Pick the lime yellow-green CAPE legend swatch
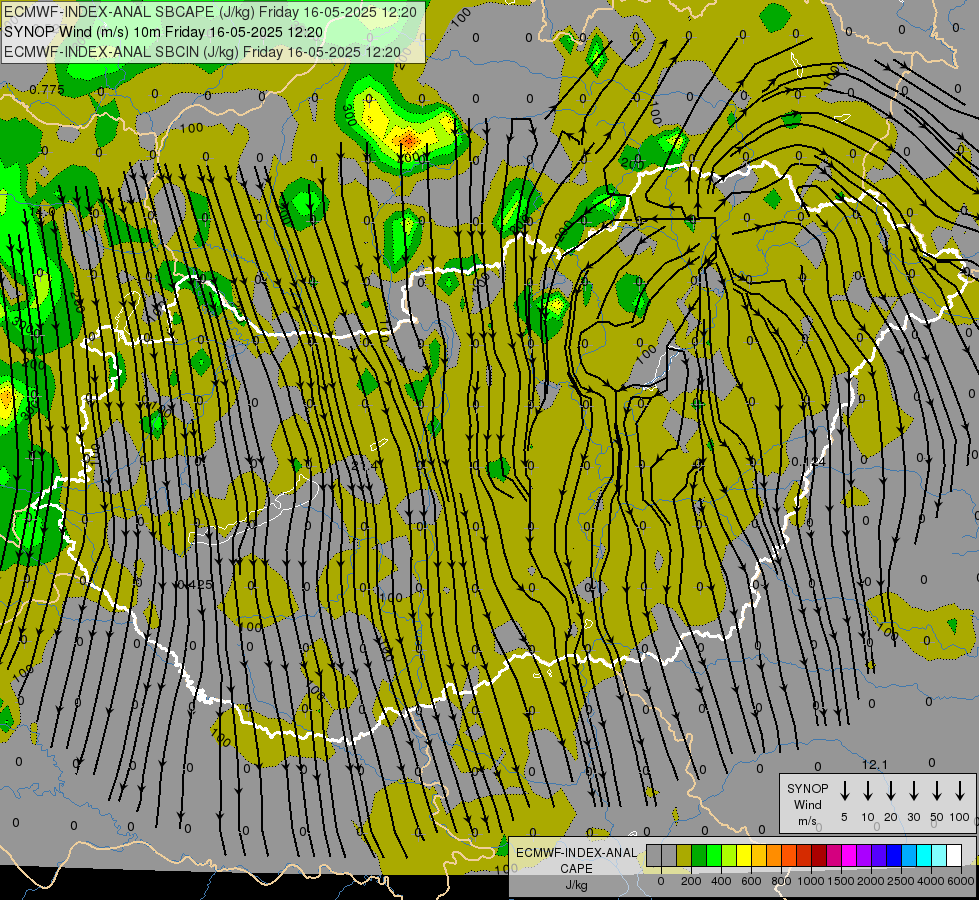Screen dimensions: 979x900 729,856
